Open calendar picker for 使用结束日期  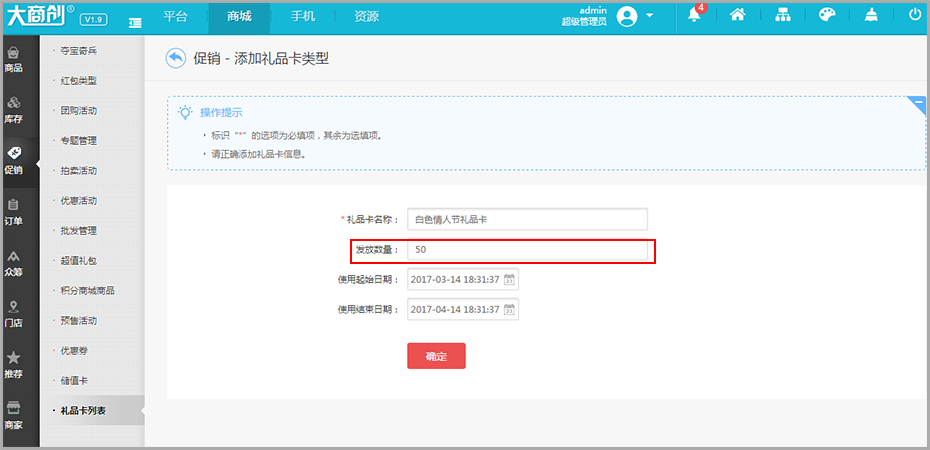[509, 309]
